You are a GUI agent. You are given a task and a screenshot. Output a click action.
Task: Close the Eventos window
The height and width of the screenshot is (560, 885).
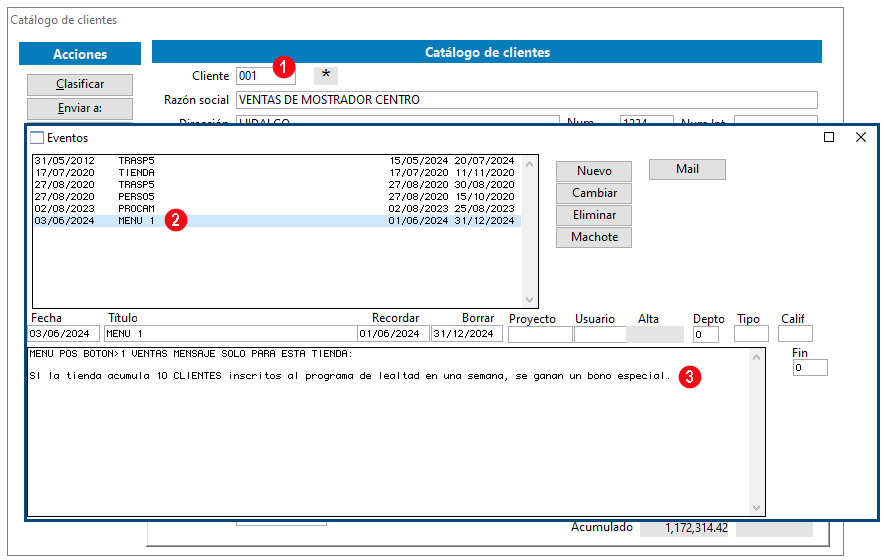pyautogui.click(x=860, y=137)
